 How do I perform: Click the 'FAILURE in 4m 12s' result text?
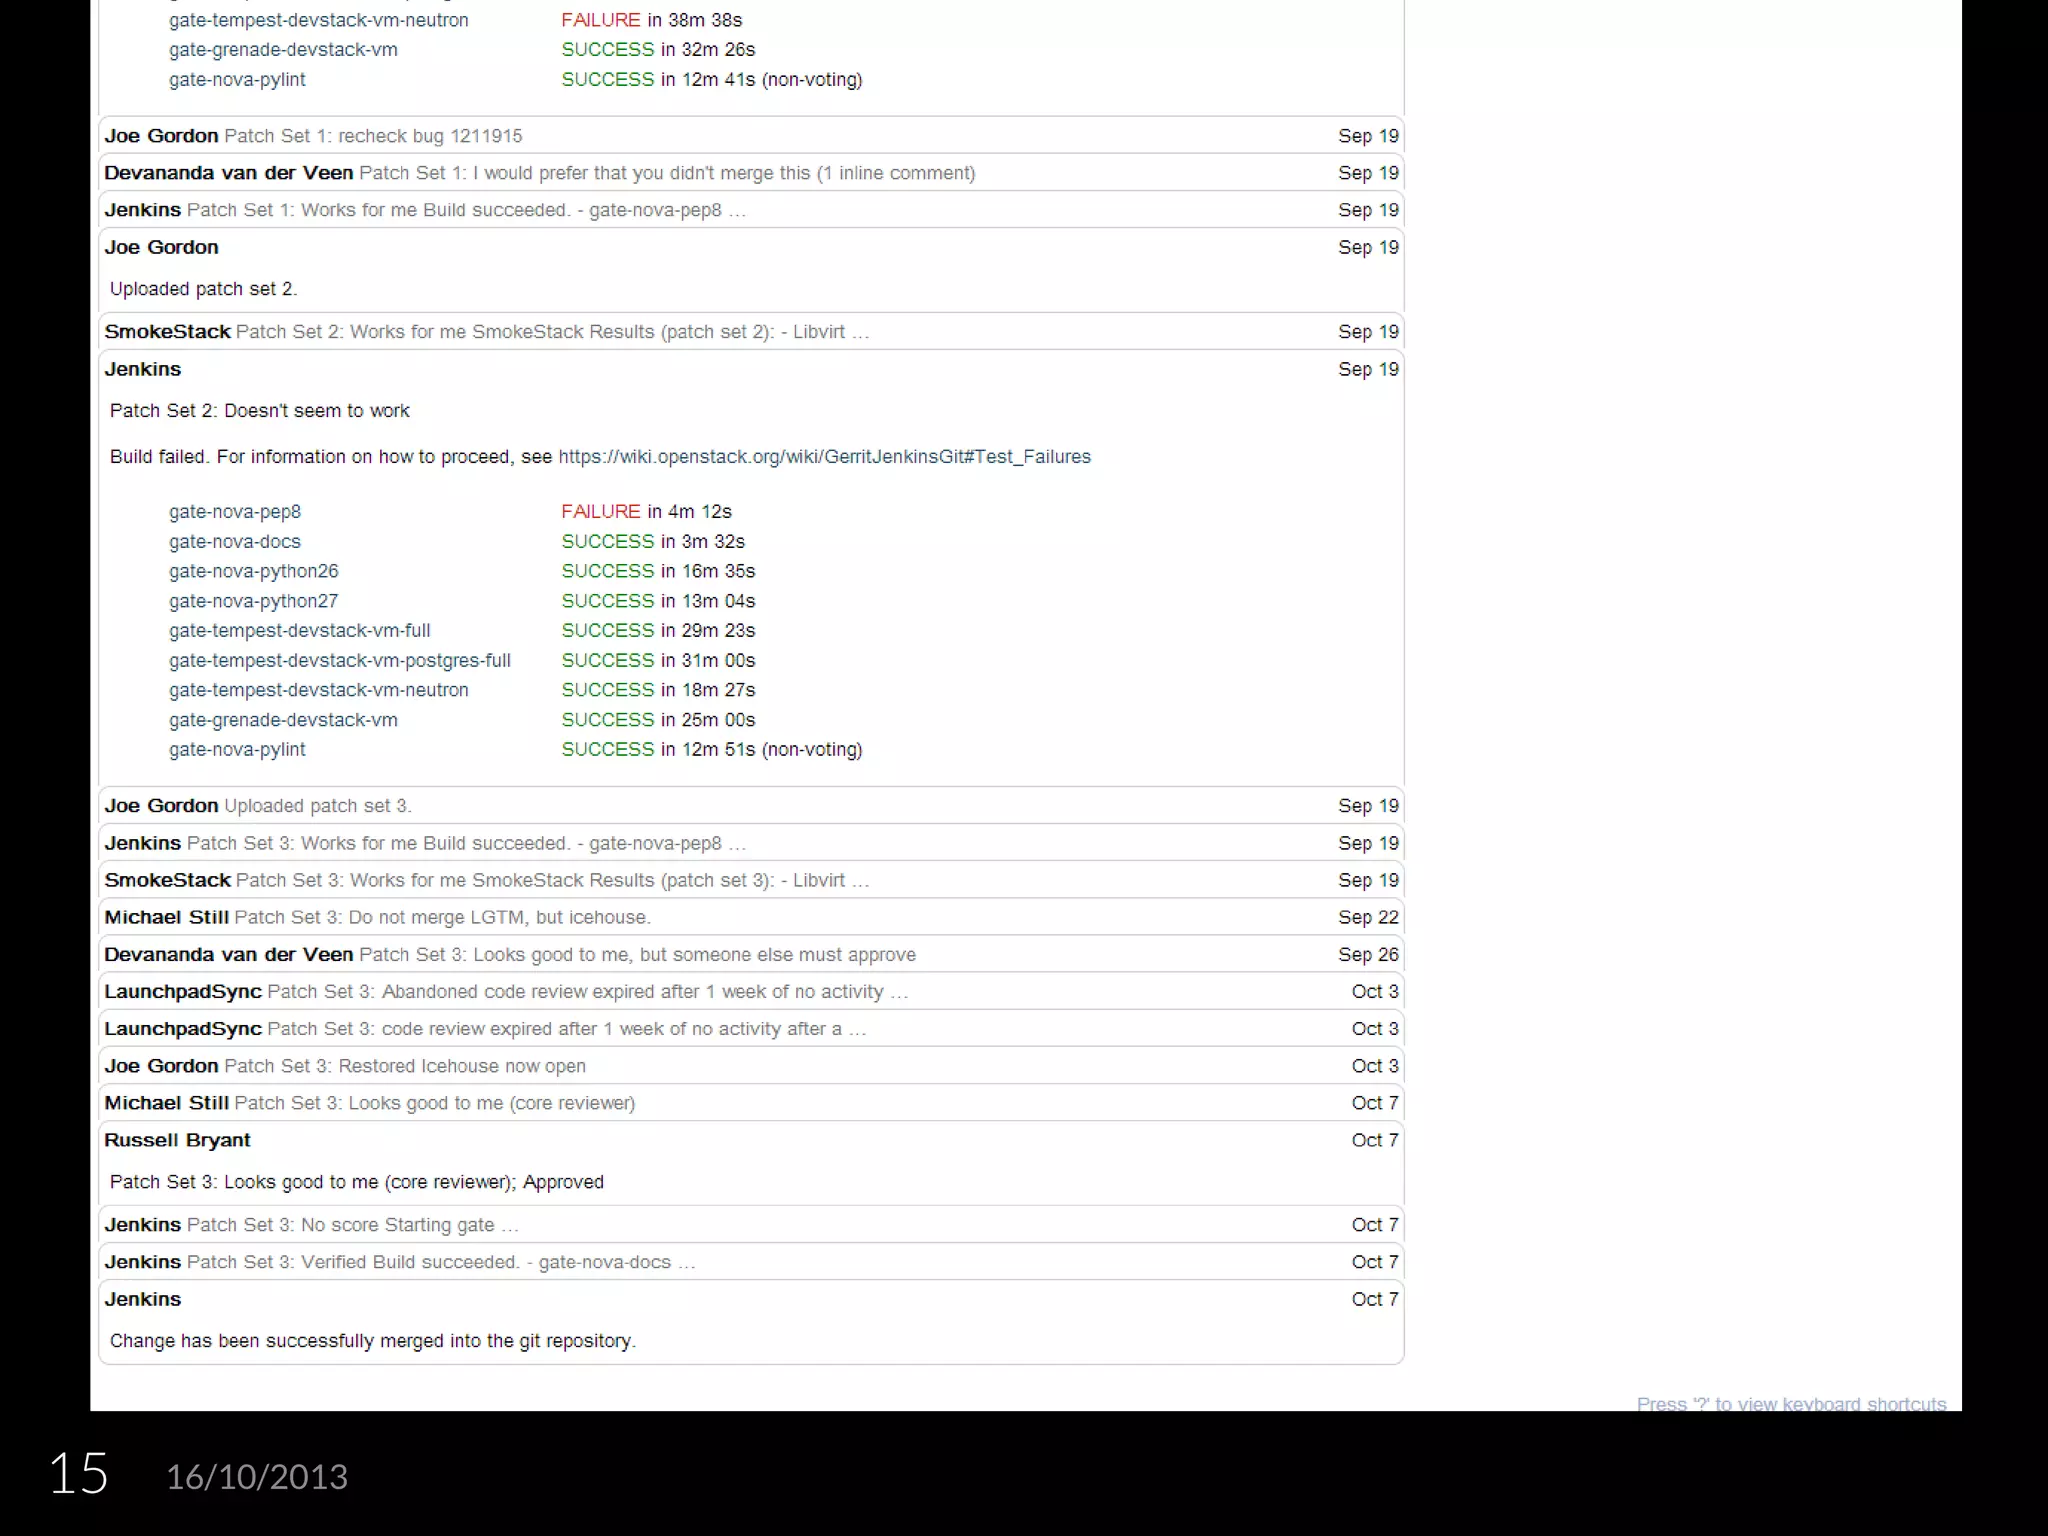point(646,512)
